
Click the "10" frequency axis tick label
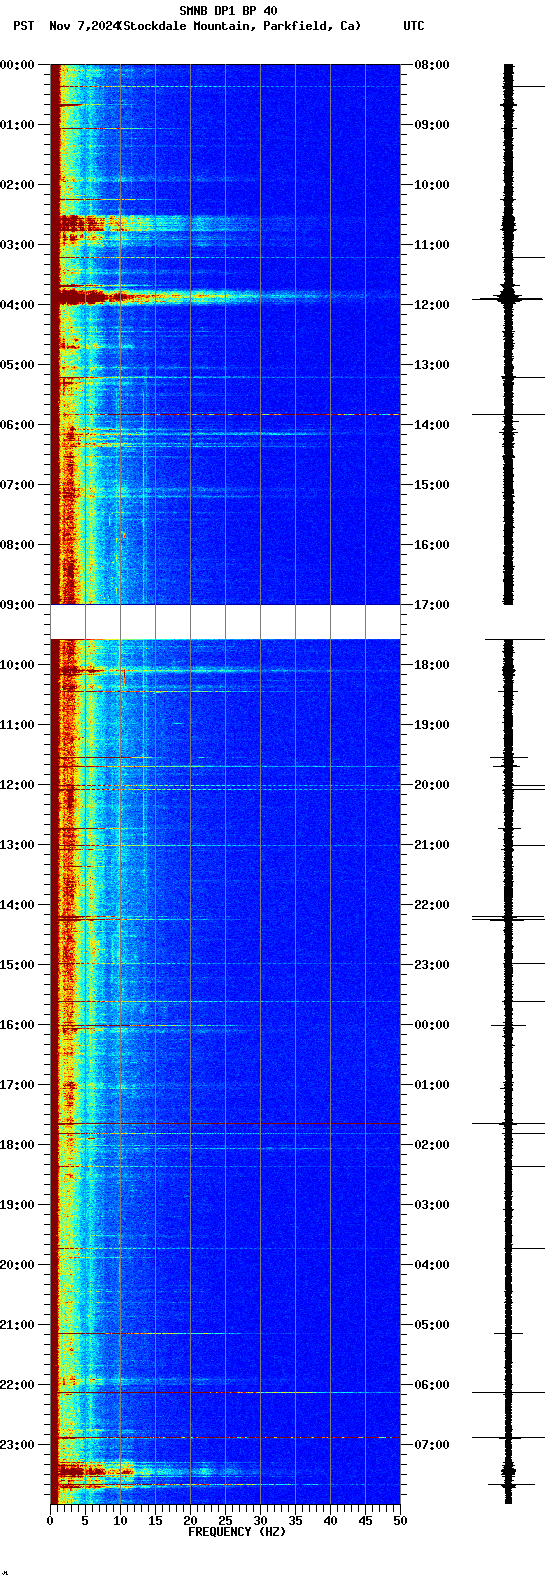(x=120, y=1521)
